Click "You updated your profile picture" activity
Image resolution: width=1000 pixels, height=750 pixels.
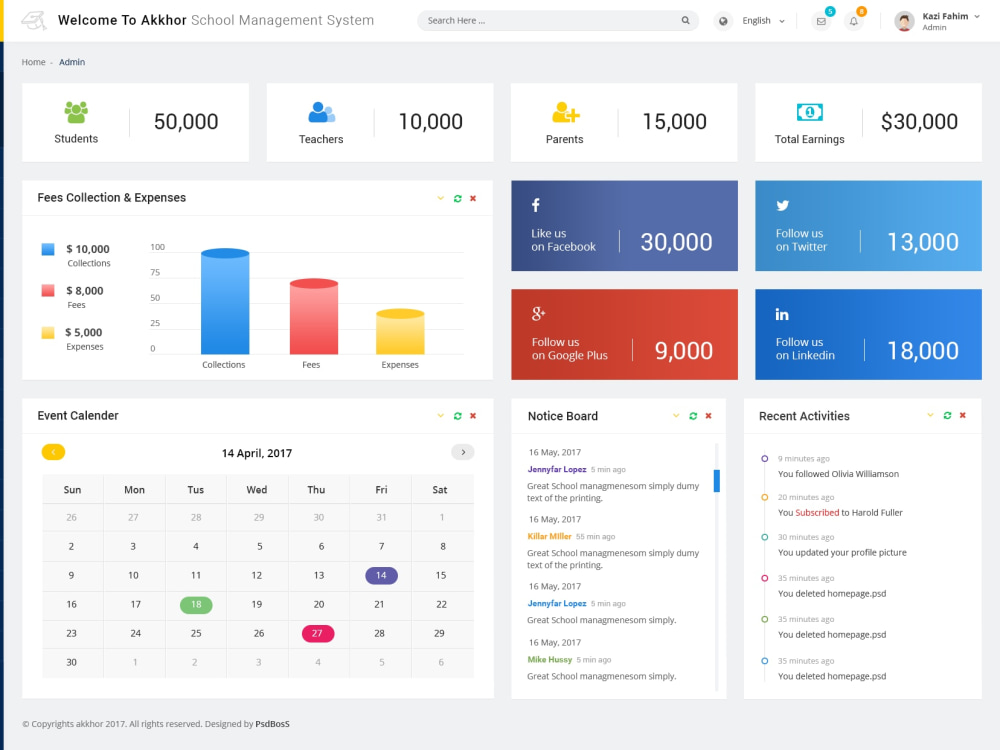tap(842, 552)
